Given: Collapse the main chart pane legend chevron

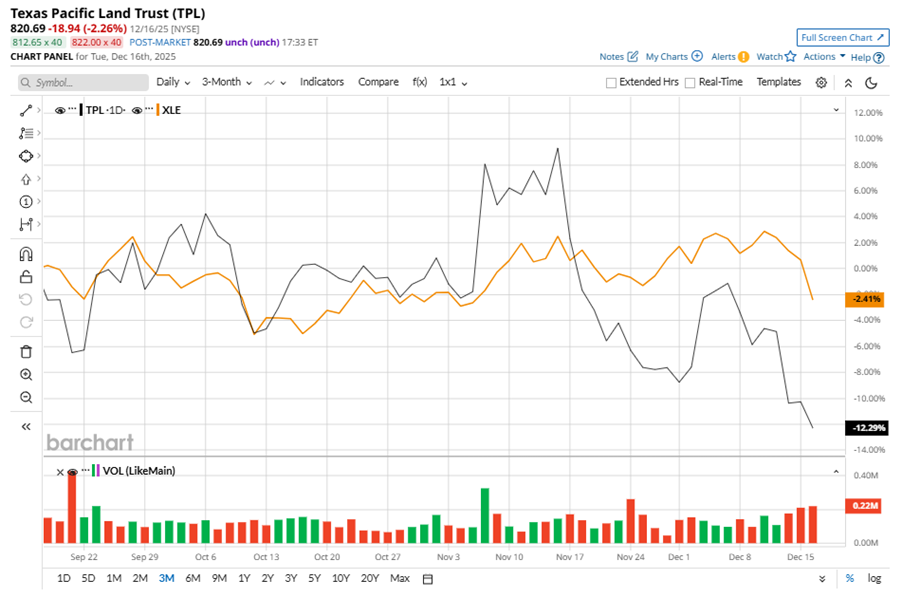Looking at the screenshot, I should pos(836,110).
